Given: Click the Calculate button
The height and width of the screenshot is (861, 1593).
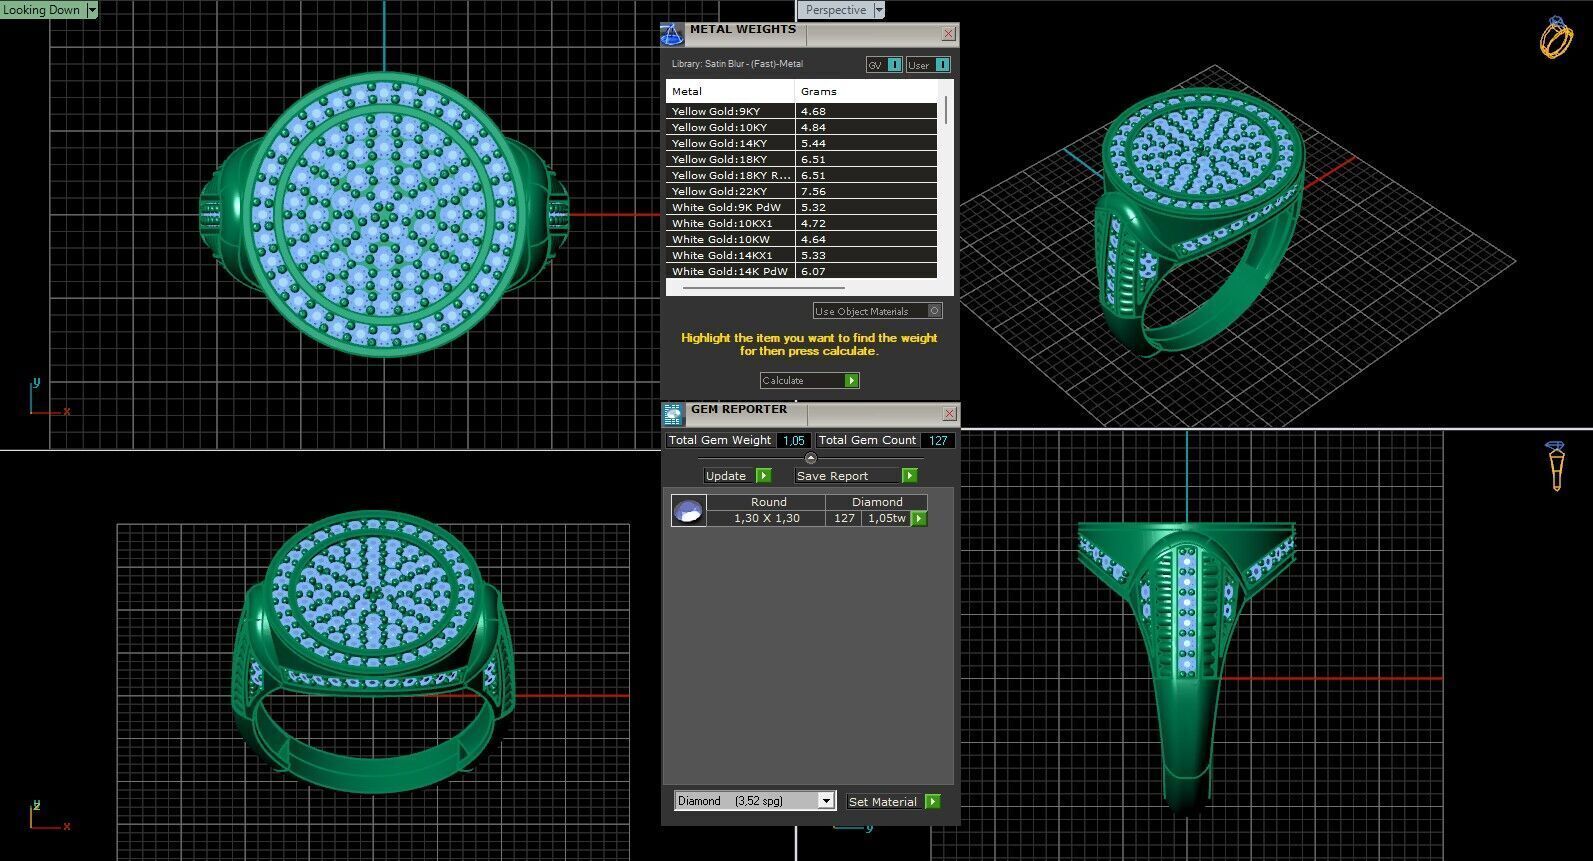Looking at the screenshot, I should pos(809,380).
